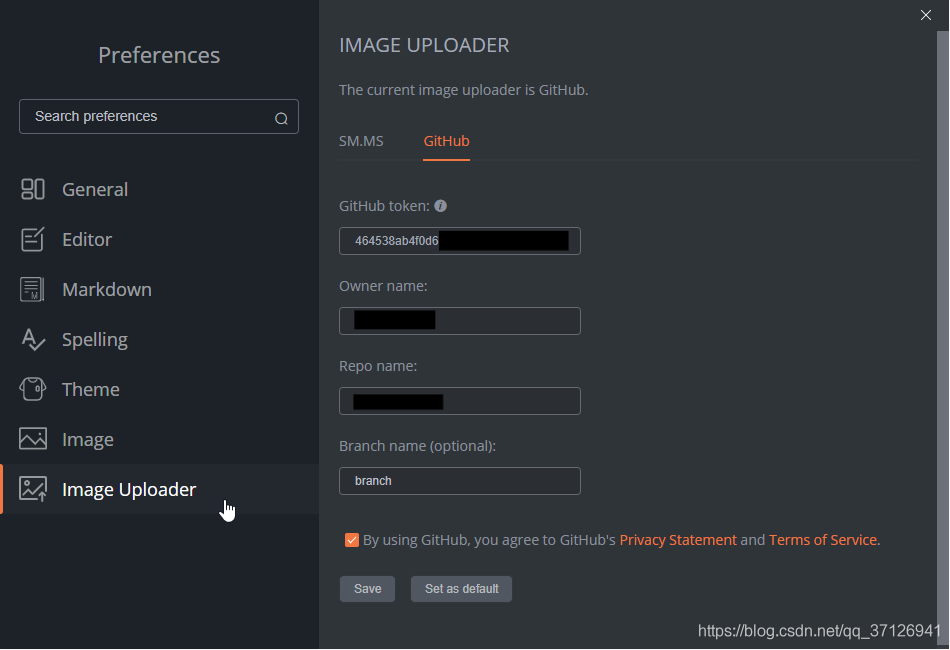This screenshot has height=650, width=950.
Task: Open General preferences section
Action: tap(95, 190)
